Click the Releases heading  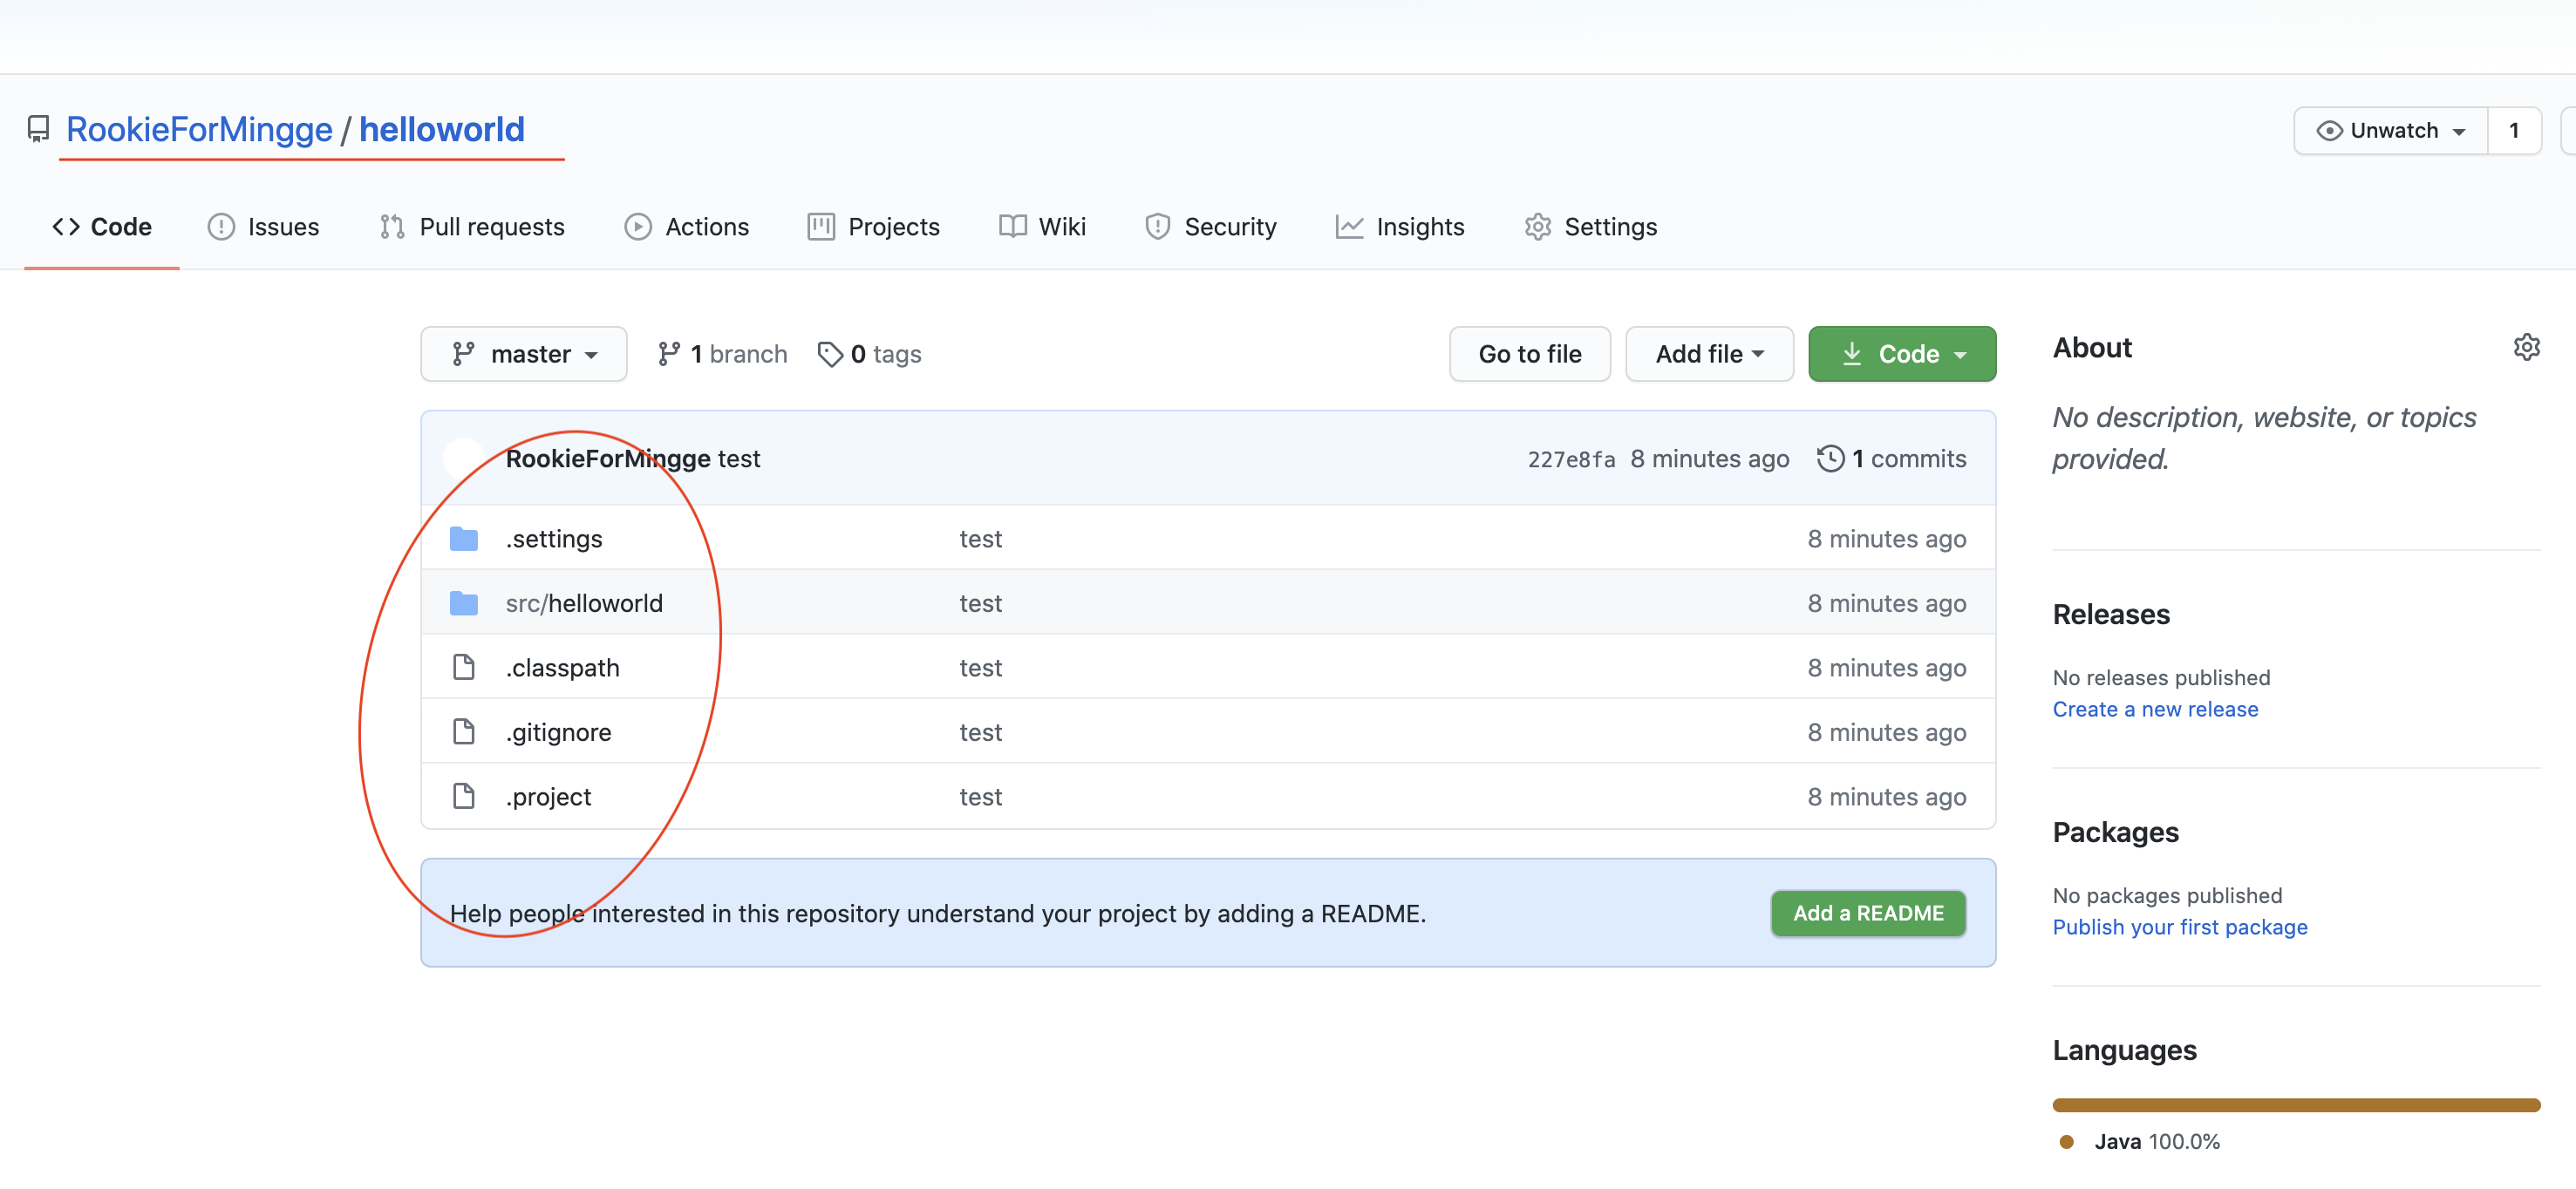[2111, 614]
